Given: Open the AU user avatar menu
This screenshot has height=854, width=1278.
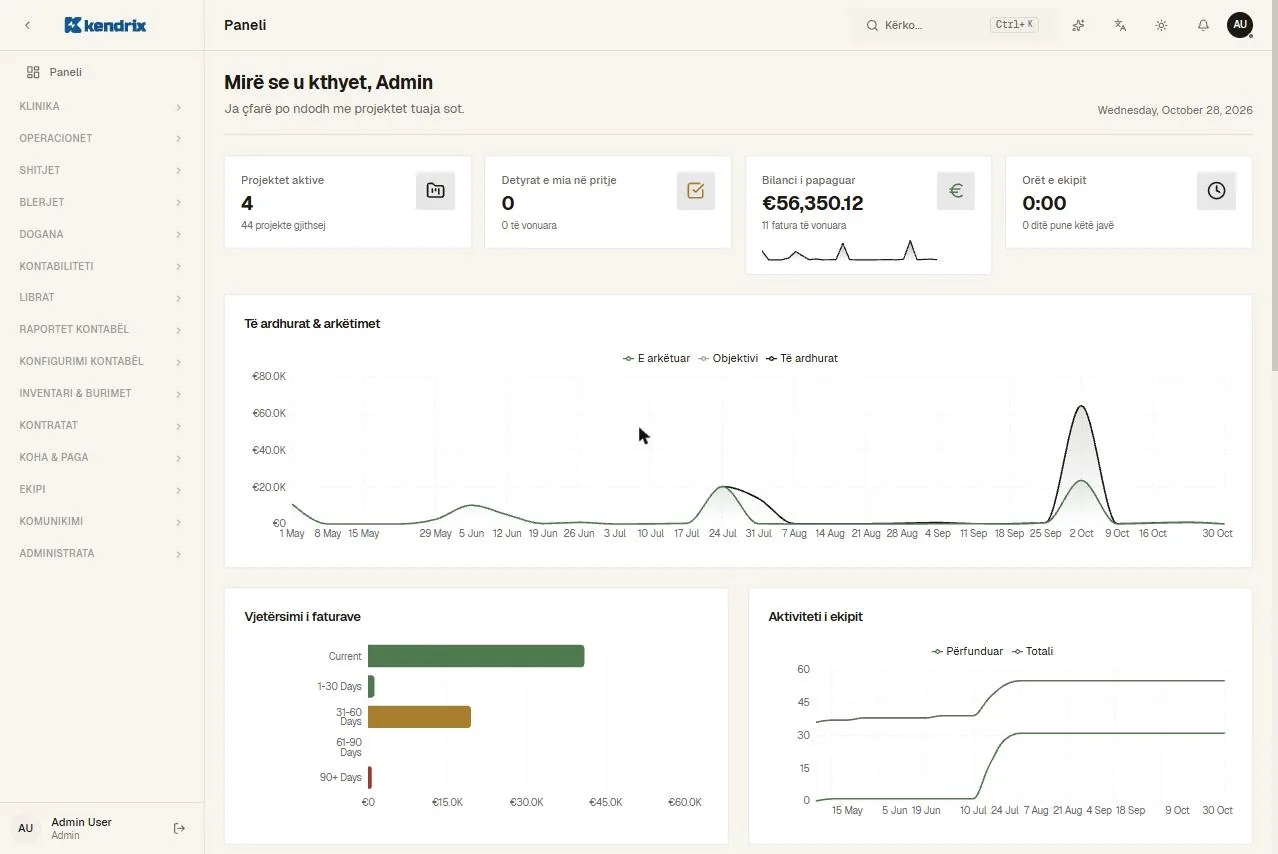Looking at the screenshot, I should point(1240,25).
